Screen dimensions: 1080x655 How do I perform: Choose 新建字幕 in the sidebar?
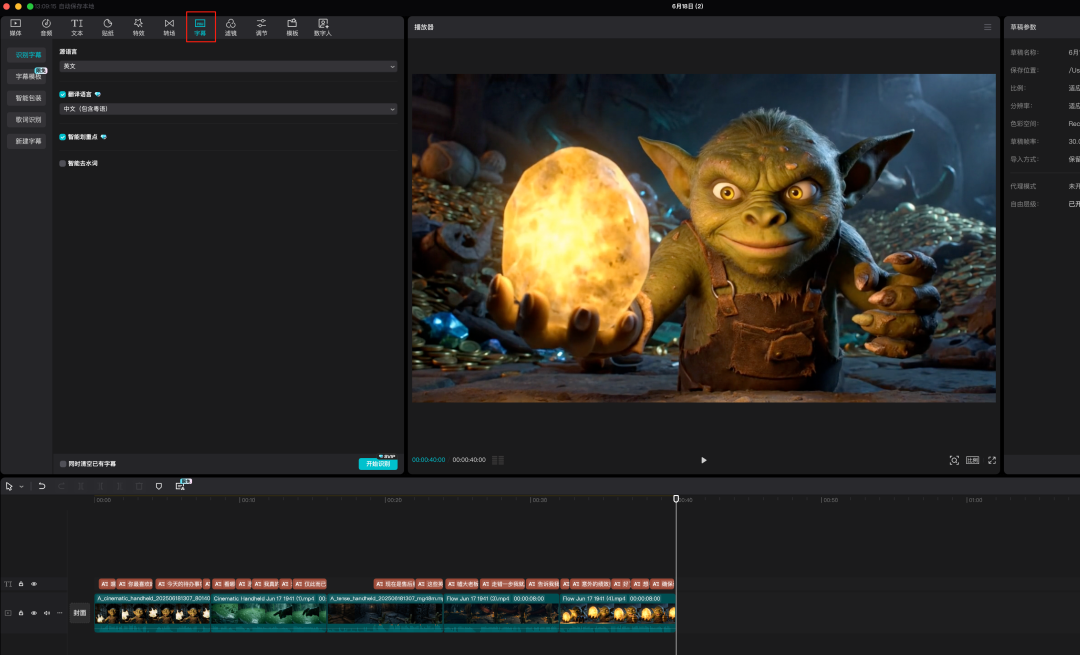pyautogui.click(x=28, y=141)
